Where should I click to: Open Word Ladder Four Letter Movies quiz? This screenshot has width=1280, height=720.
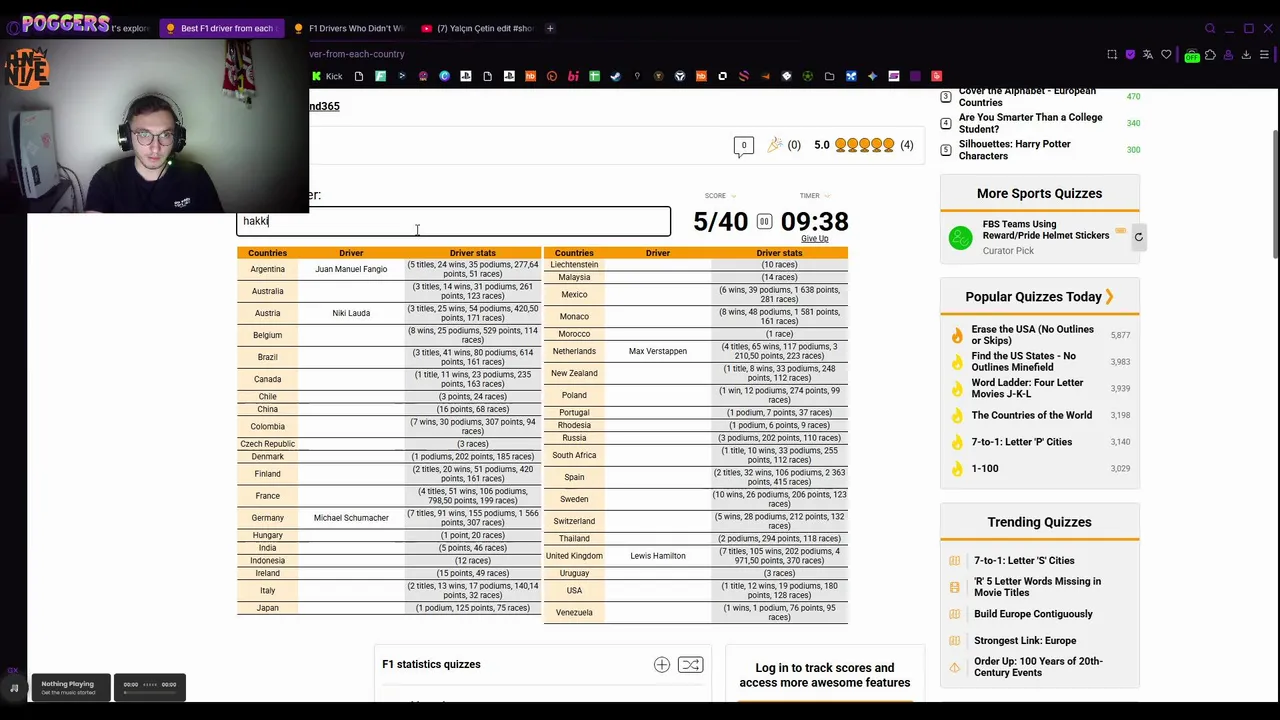pos(1027,388)
